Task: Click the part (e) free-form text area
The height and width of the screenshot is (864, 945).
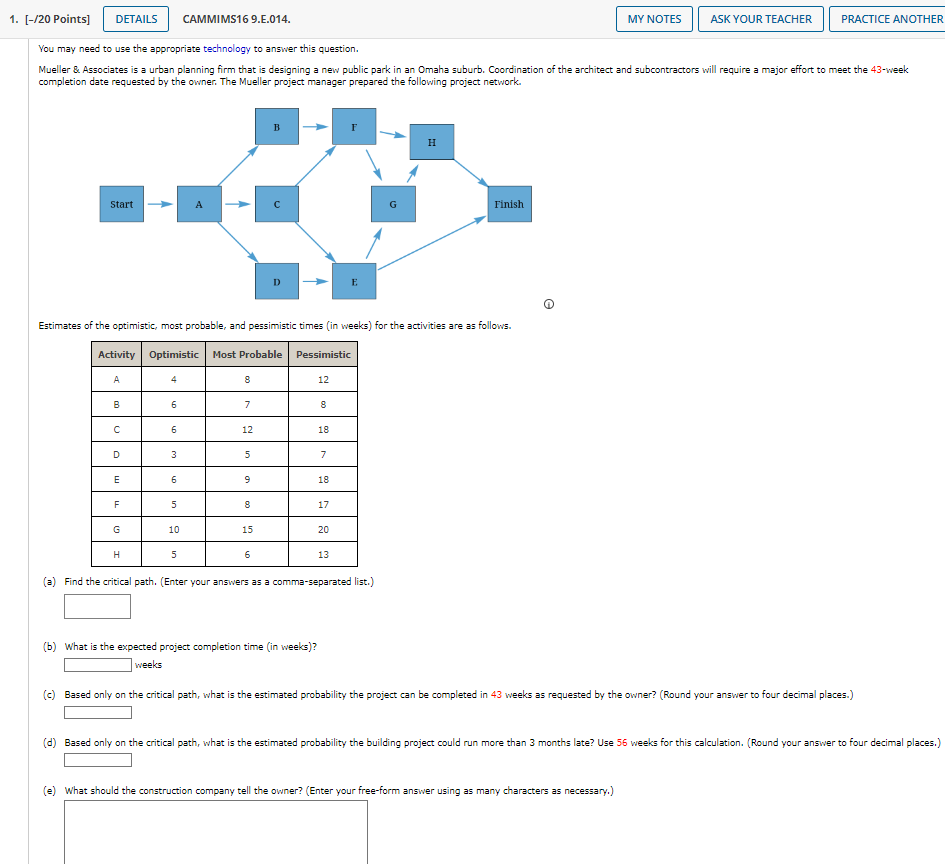Action: [216, 832]
